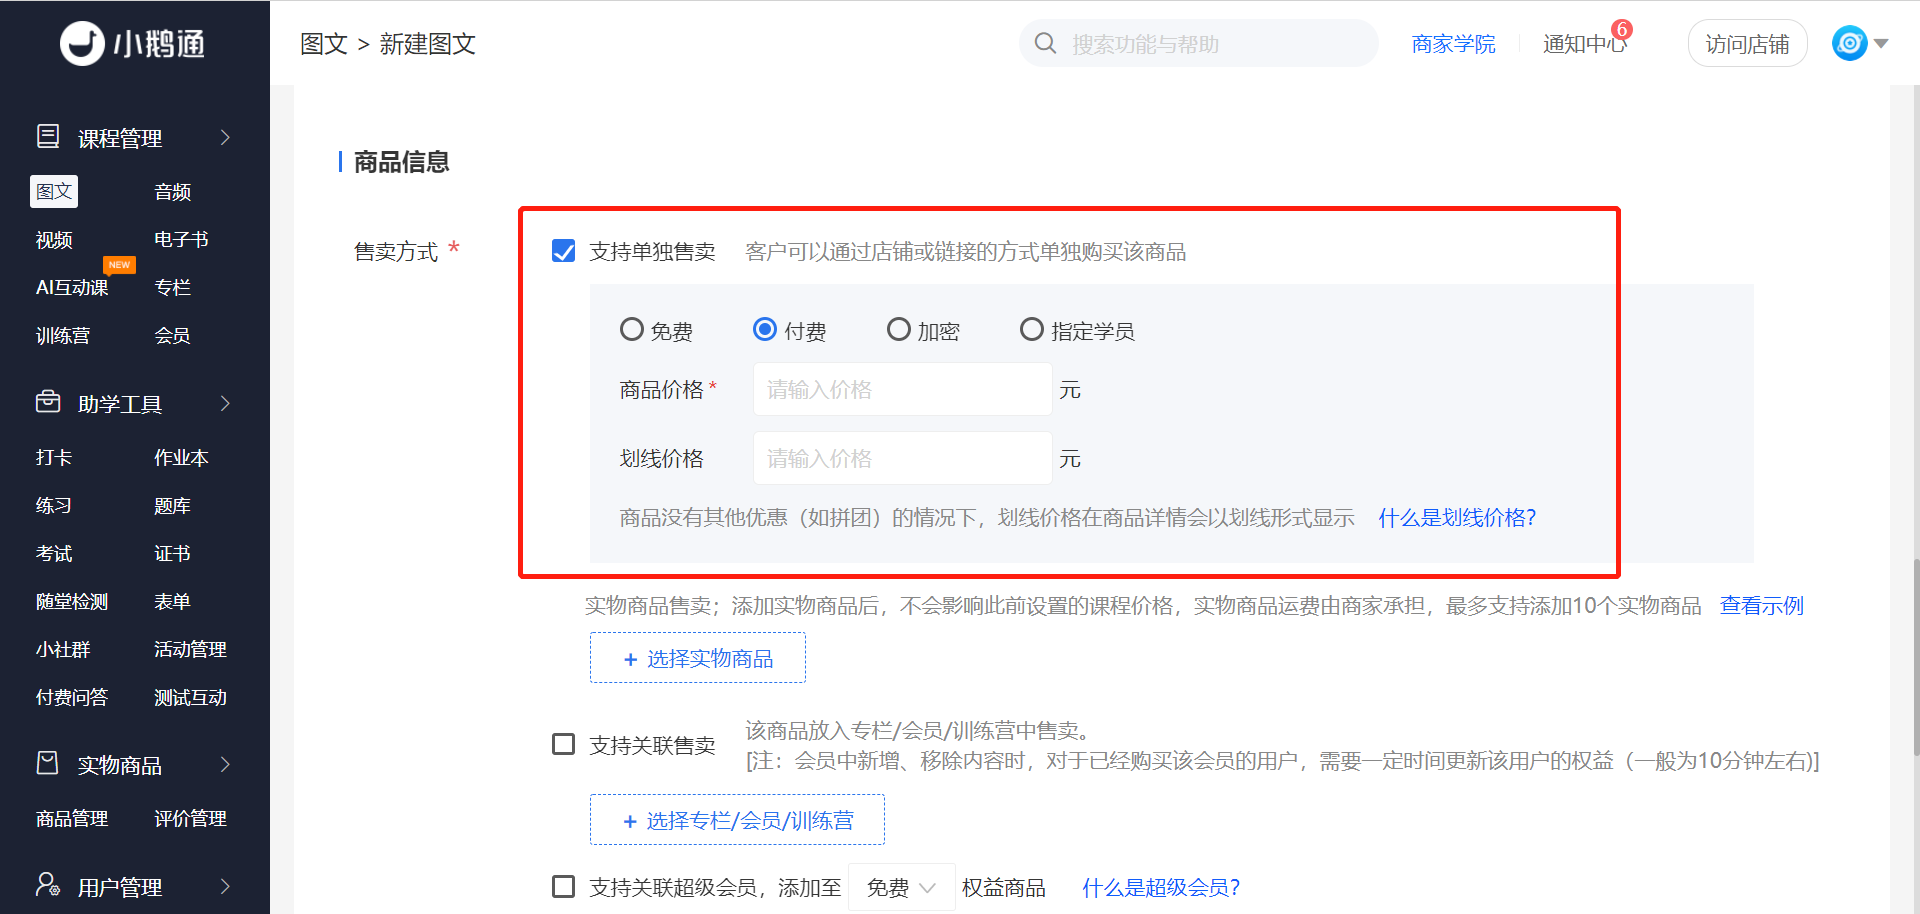Expand the 实物商品 chevron
The image size is (1920, 914).
coord(225,764)
